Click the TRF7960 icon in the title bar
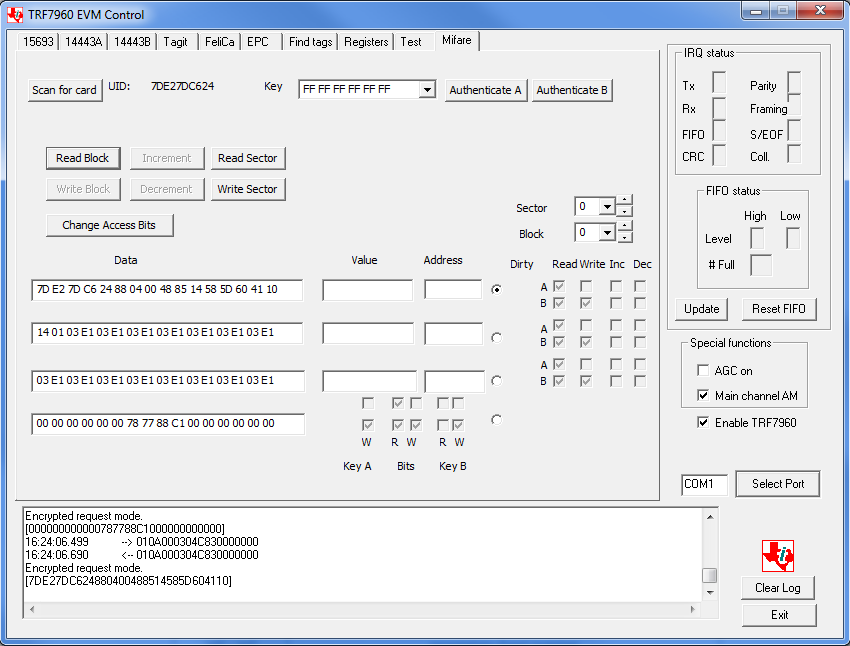 click(x=13, y=14)
